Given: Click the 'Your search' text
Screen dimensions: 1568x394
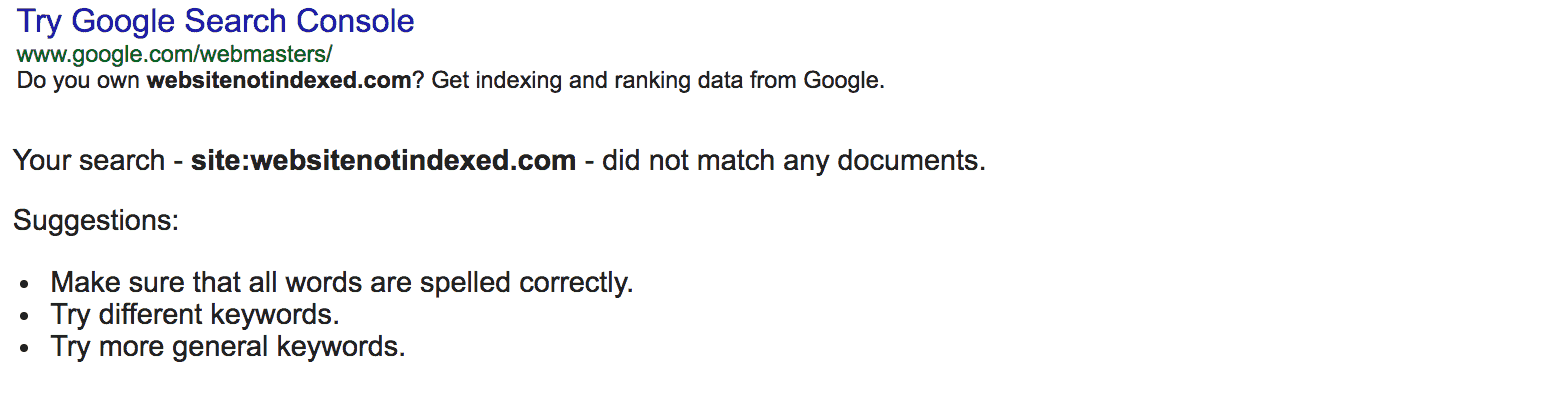Looking at the screenshot, I should pyautogui.click(x=89, y=160).
